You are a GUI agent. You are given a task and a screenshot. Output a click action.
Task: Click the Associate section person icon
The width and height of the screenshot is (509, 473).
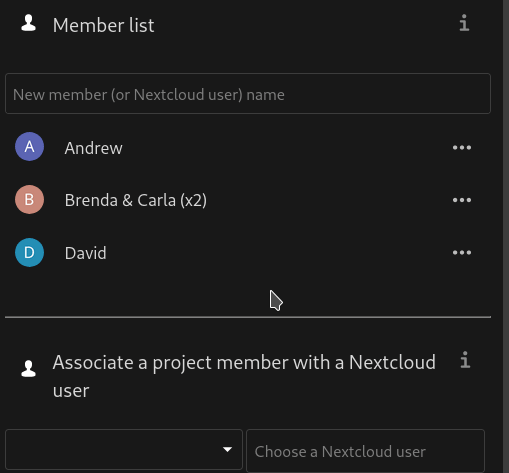coord(28,369)
